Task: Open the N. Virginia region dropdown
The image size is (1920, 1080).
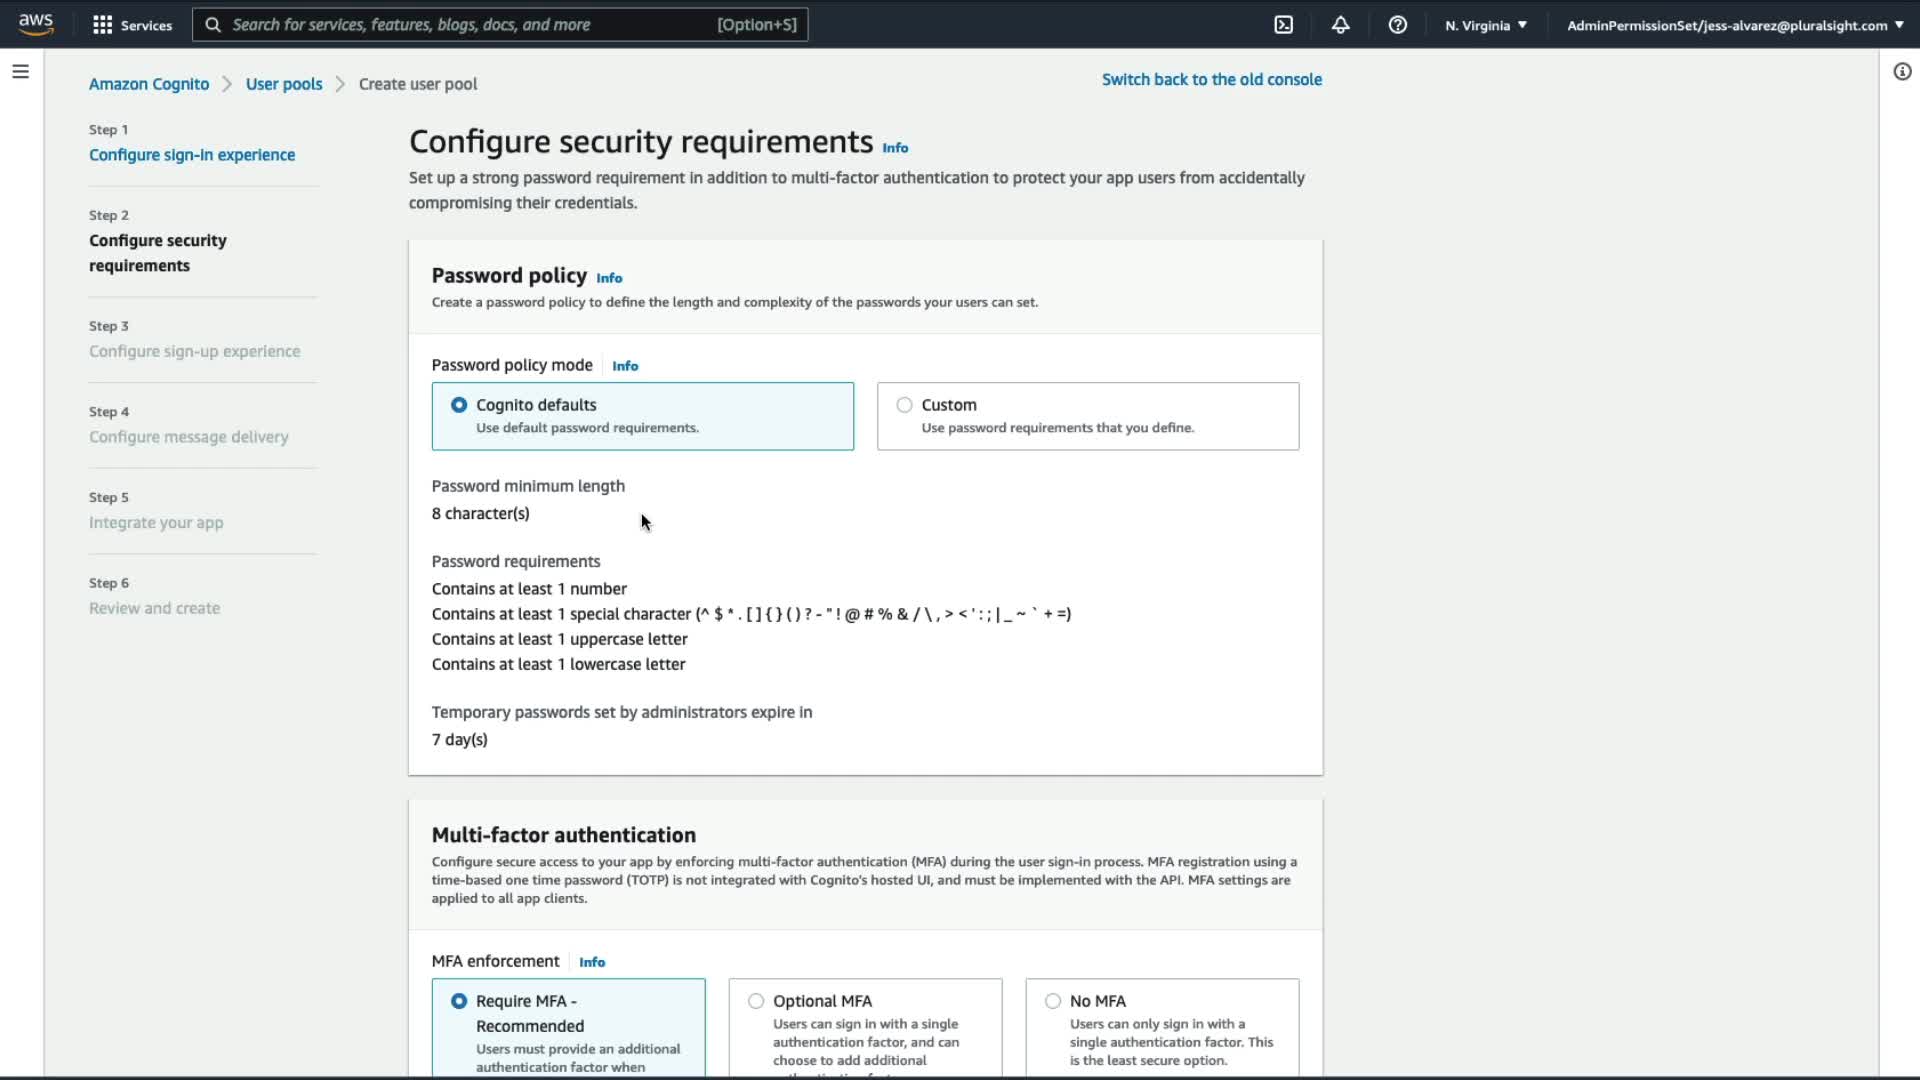Action: [1485, 25]
